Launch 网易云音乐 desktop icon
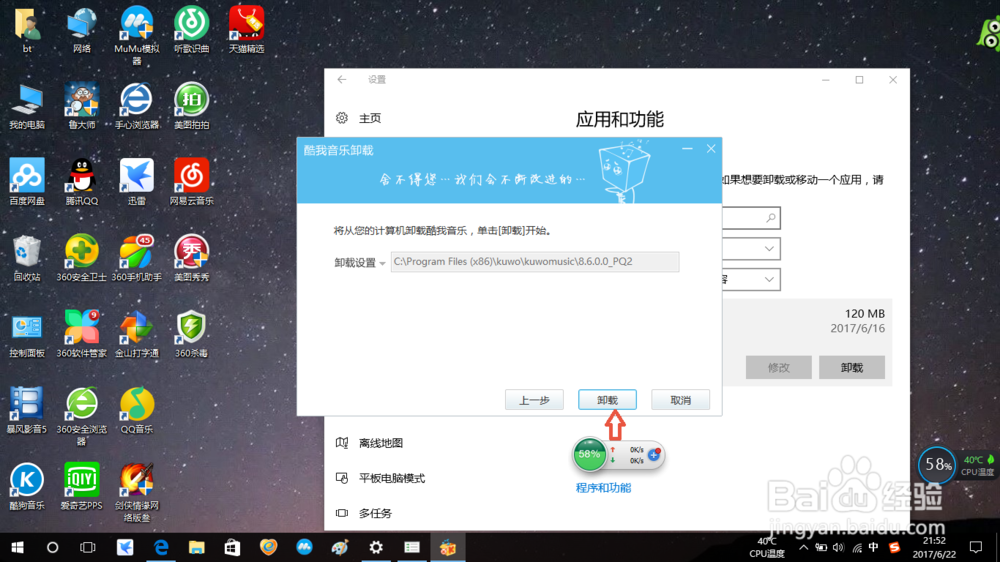Image resolution: width=1000 pixels, height=562 pixels. pyautogui.click(x=191, y=182)
